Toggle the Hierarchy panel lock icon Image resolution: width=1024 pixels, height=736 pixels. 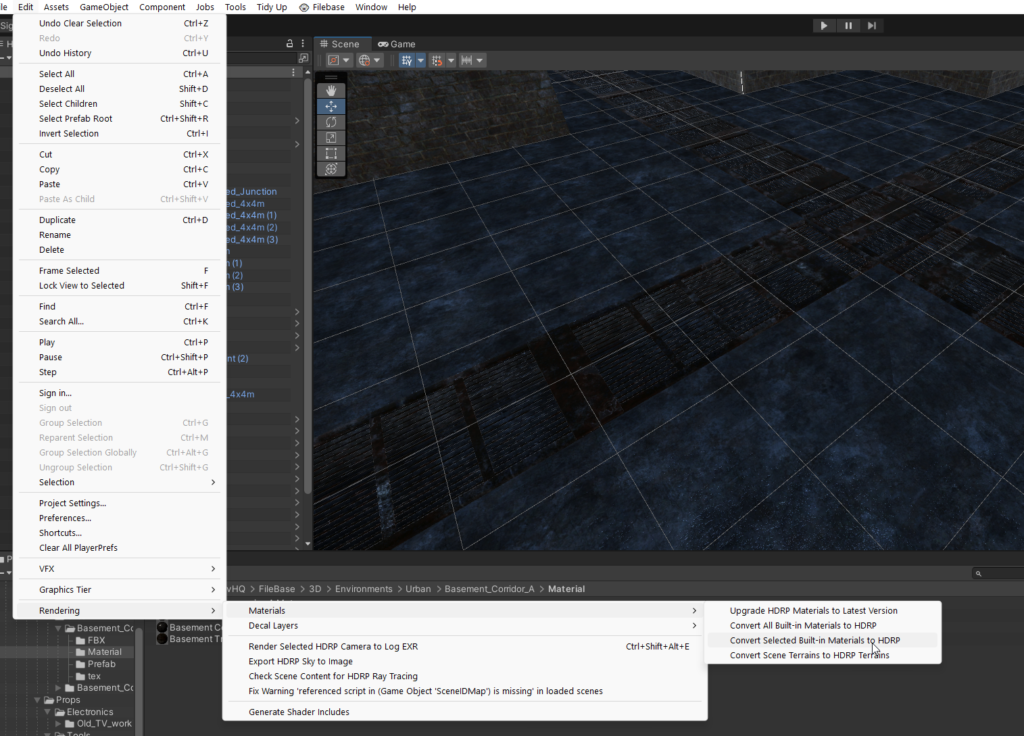[x=290, y=44]
